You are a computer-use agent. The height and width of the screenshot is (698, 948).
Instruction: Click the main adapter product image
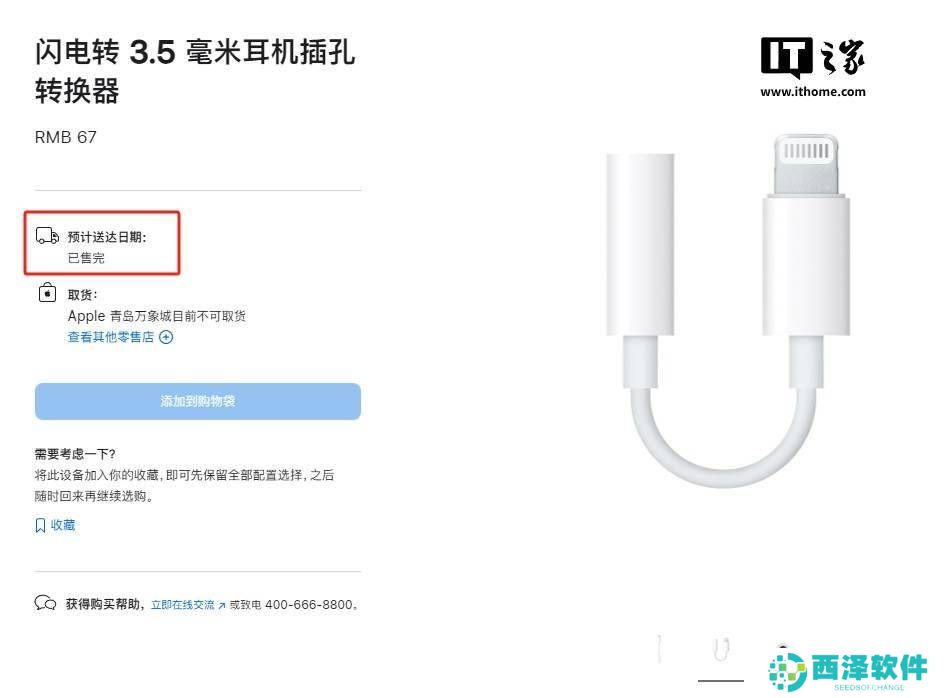[x=729, y=310]
